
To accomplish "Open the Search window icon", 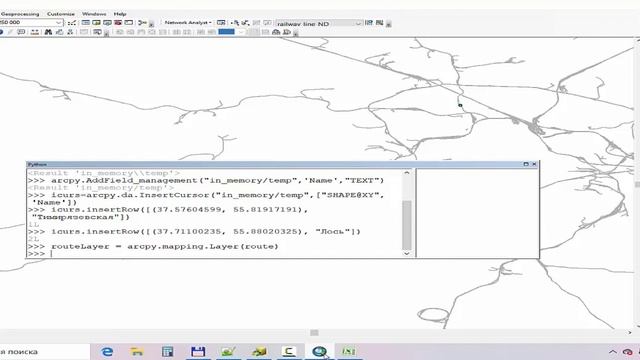I will click(x=107, y=22).
